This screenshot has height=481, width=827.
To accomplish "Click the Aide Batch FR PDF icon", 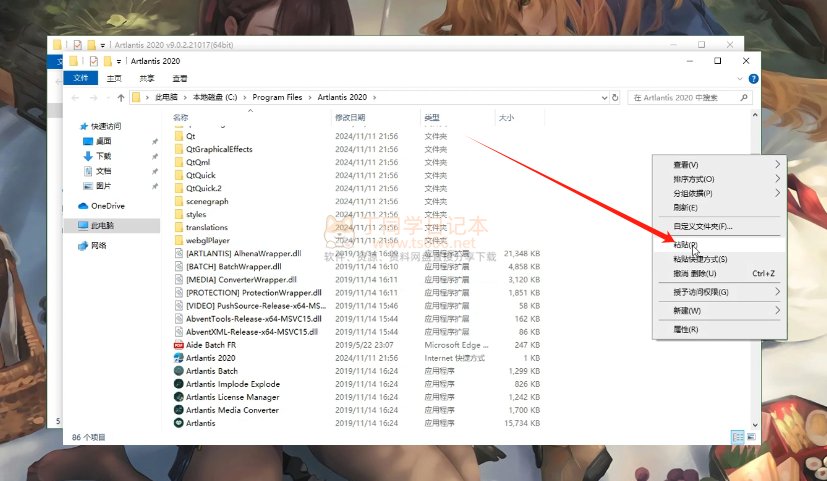I will [x=178, y=345].
